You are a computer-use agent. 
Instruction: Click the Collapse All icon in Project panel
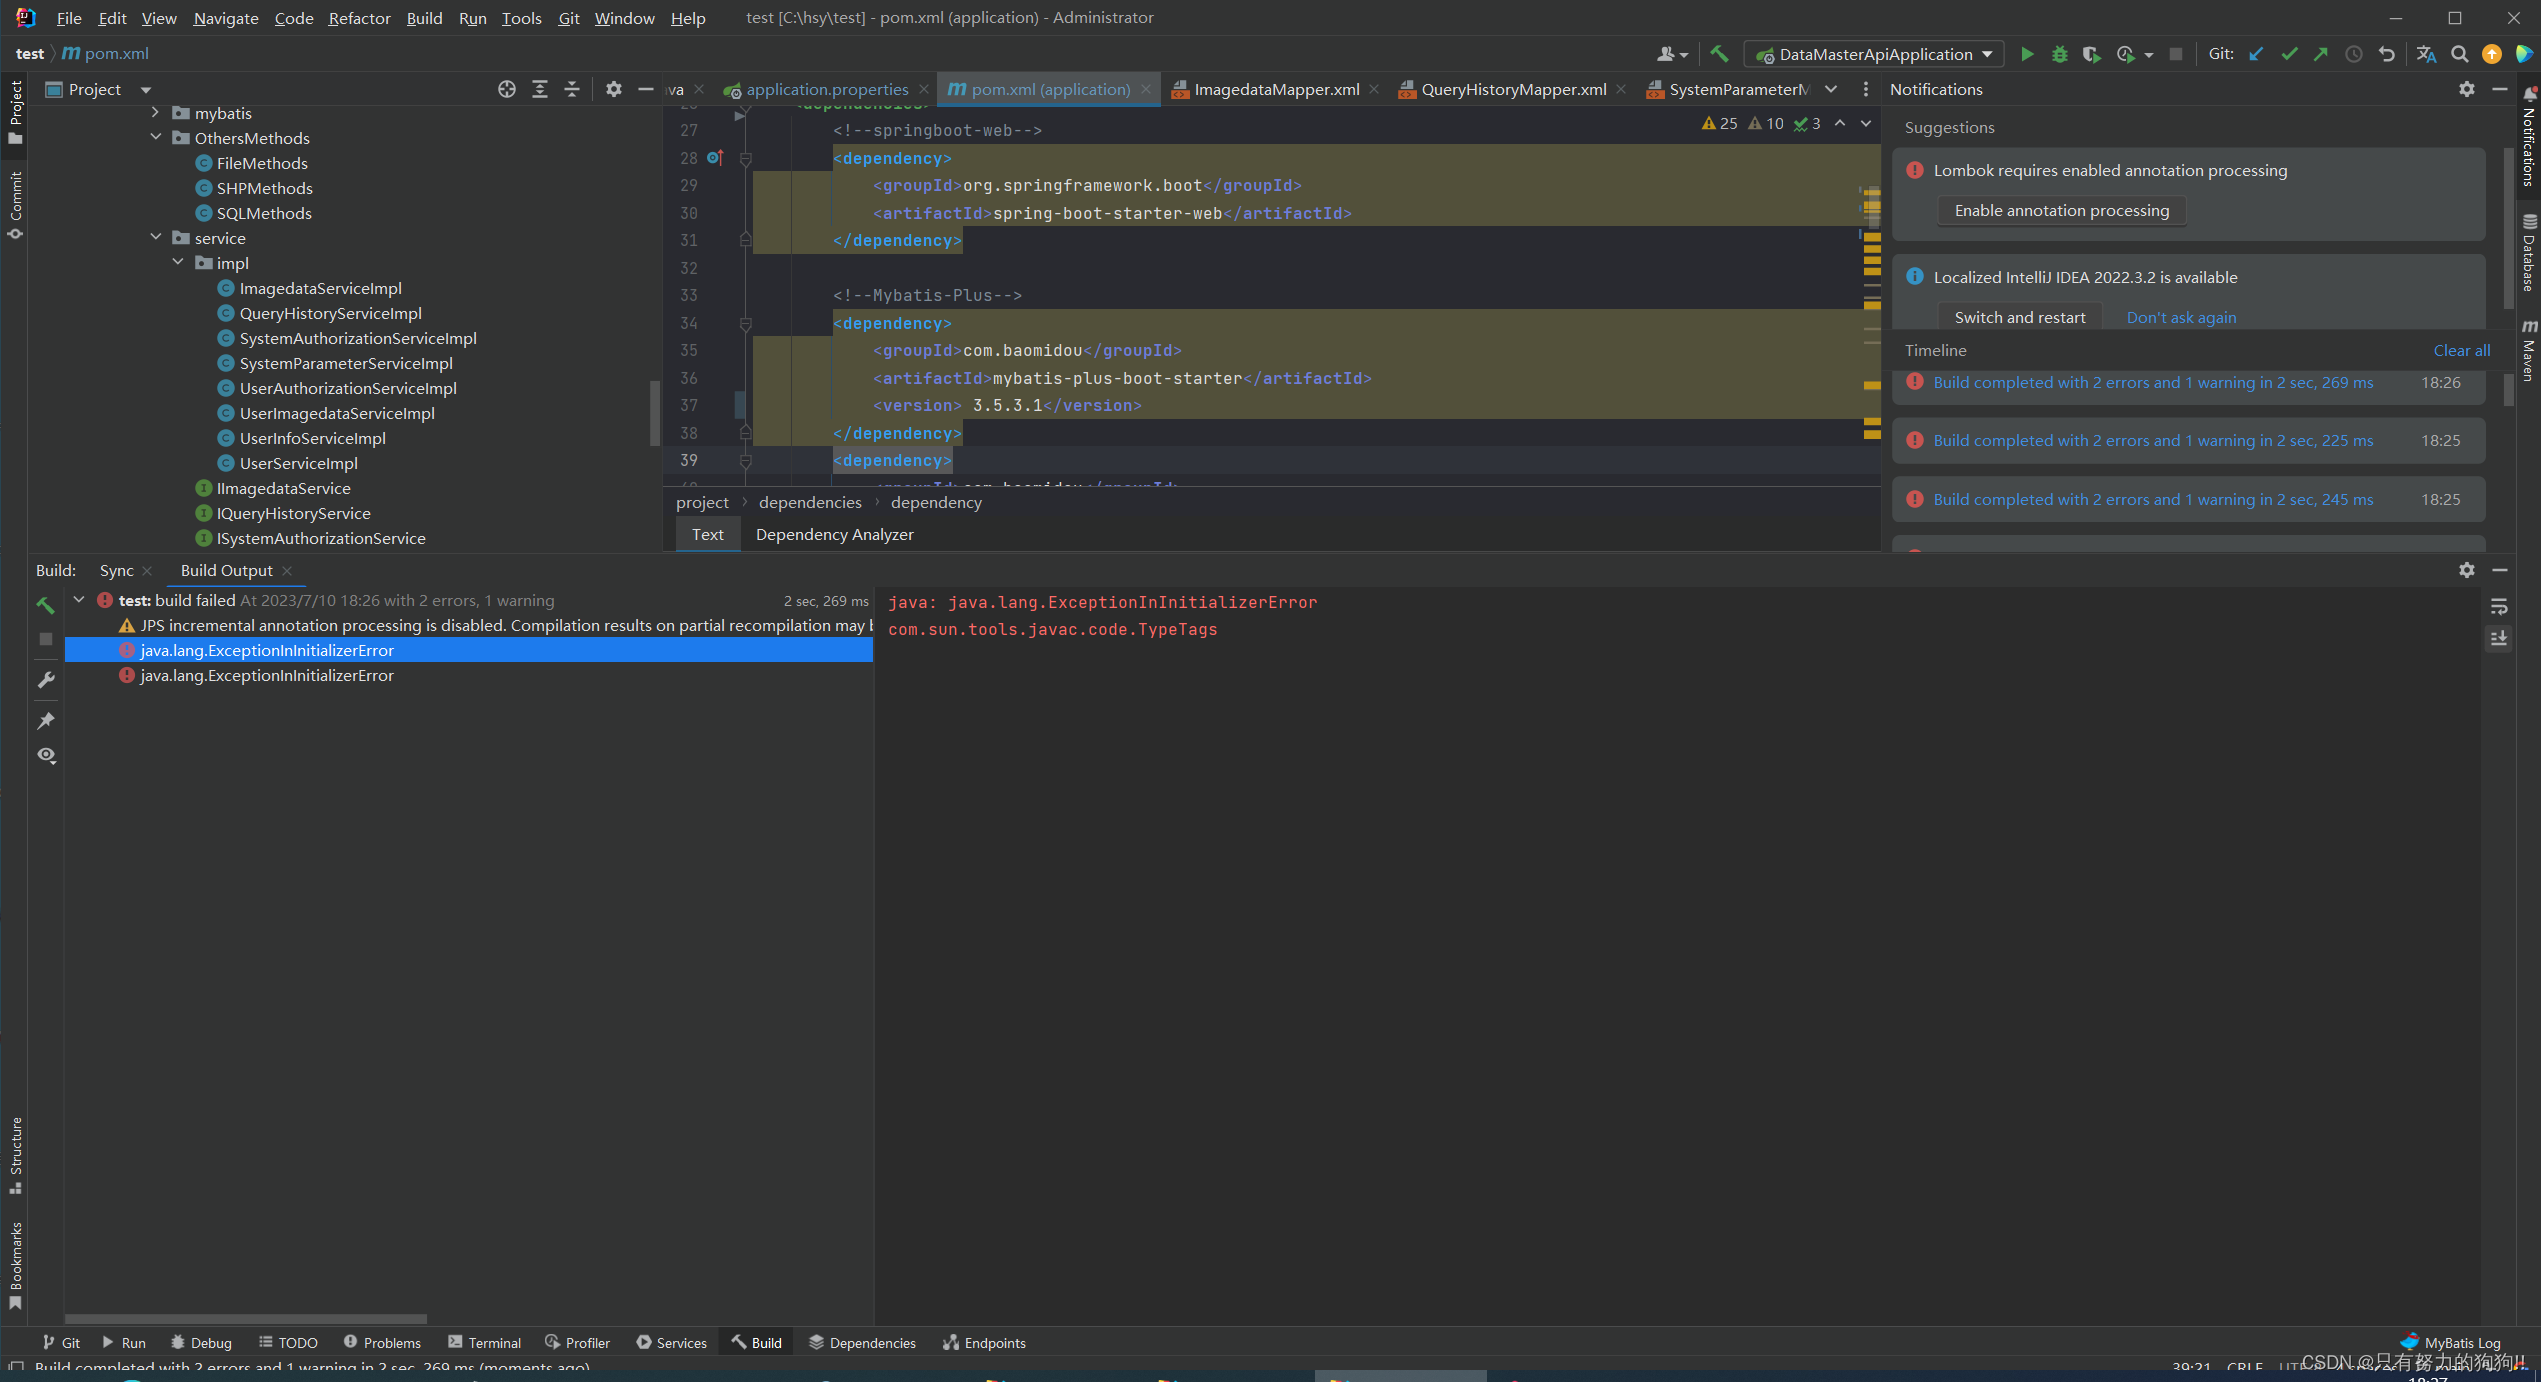point(572,89)
